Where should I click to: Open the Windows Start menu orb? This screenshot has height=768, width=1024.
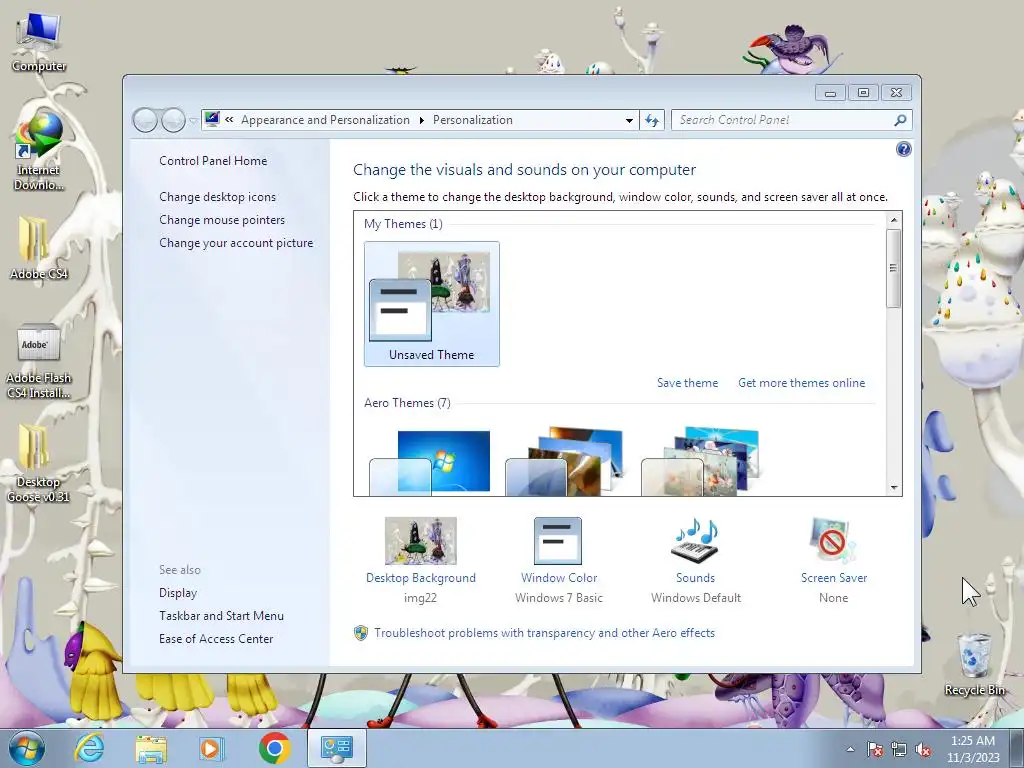(27, 748)
